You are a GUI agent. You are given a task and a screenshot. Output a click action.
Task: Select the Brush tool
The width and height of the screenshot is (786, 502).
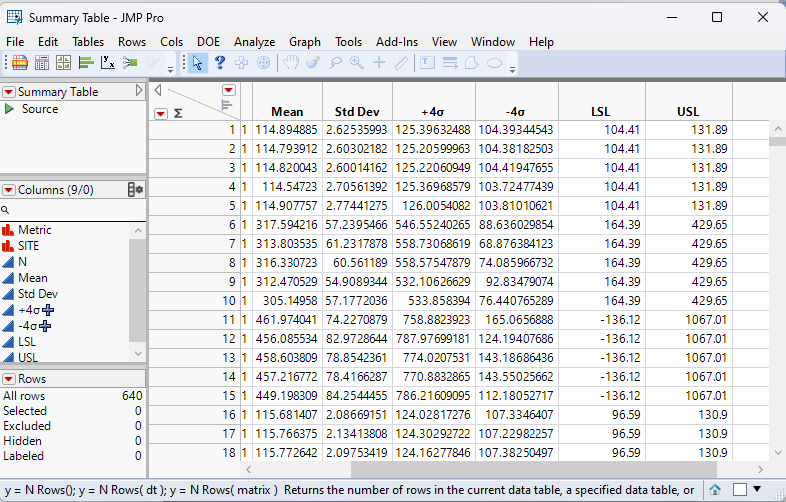pos(313,63)
